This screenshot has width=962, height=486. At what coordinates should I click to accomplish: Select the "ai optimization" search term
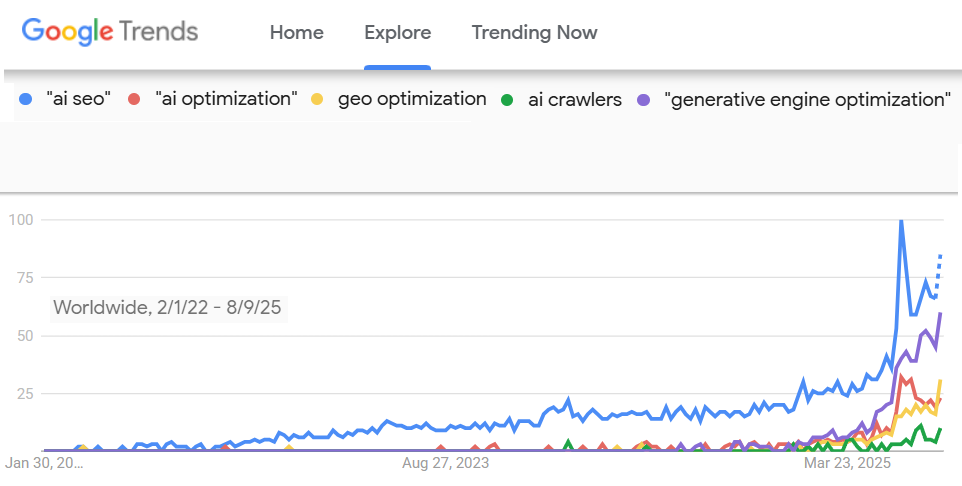(227, 99)
